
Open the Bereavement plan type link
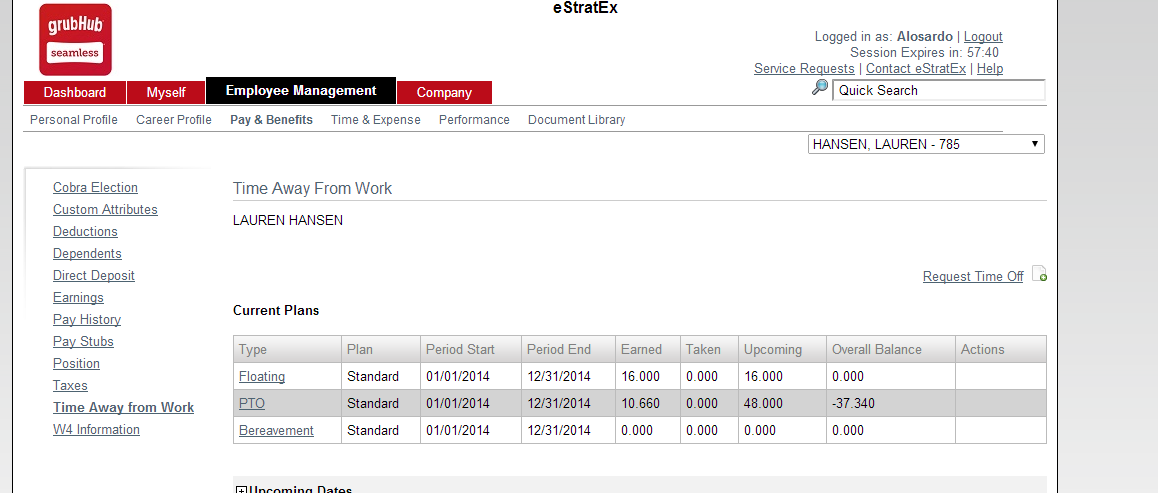tap(276, 430)
